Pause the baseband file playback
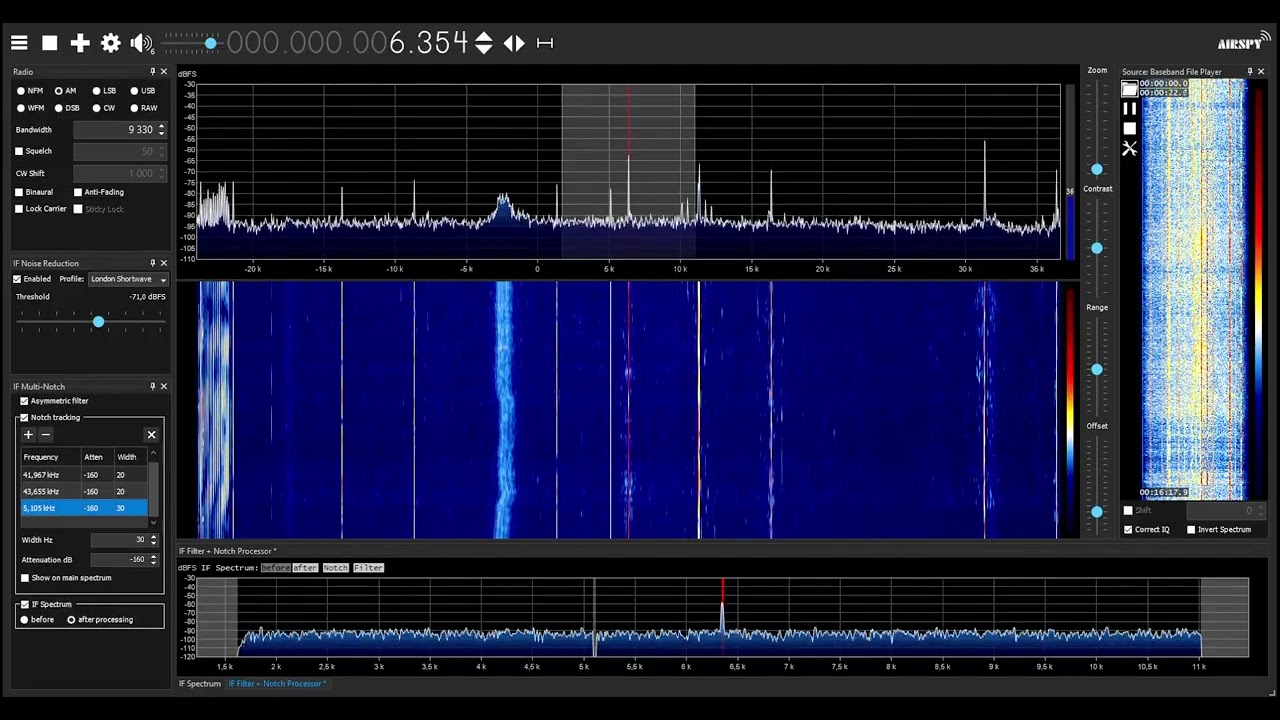This screenshot has height=720, width=1280. click(x=1130, y=109)
